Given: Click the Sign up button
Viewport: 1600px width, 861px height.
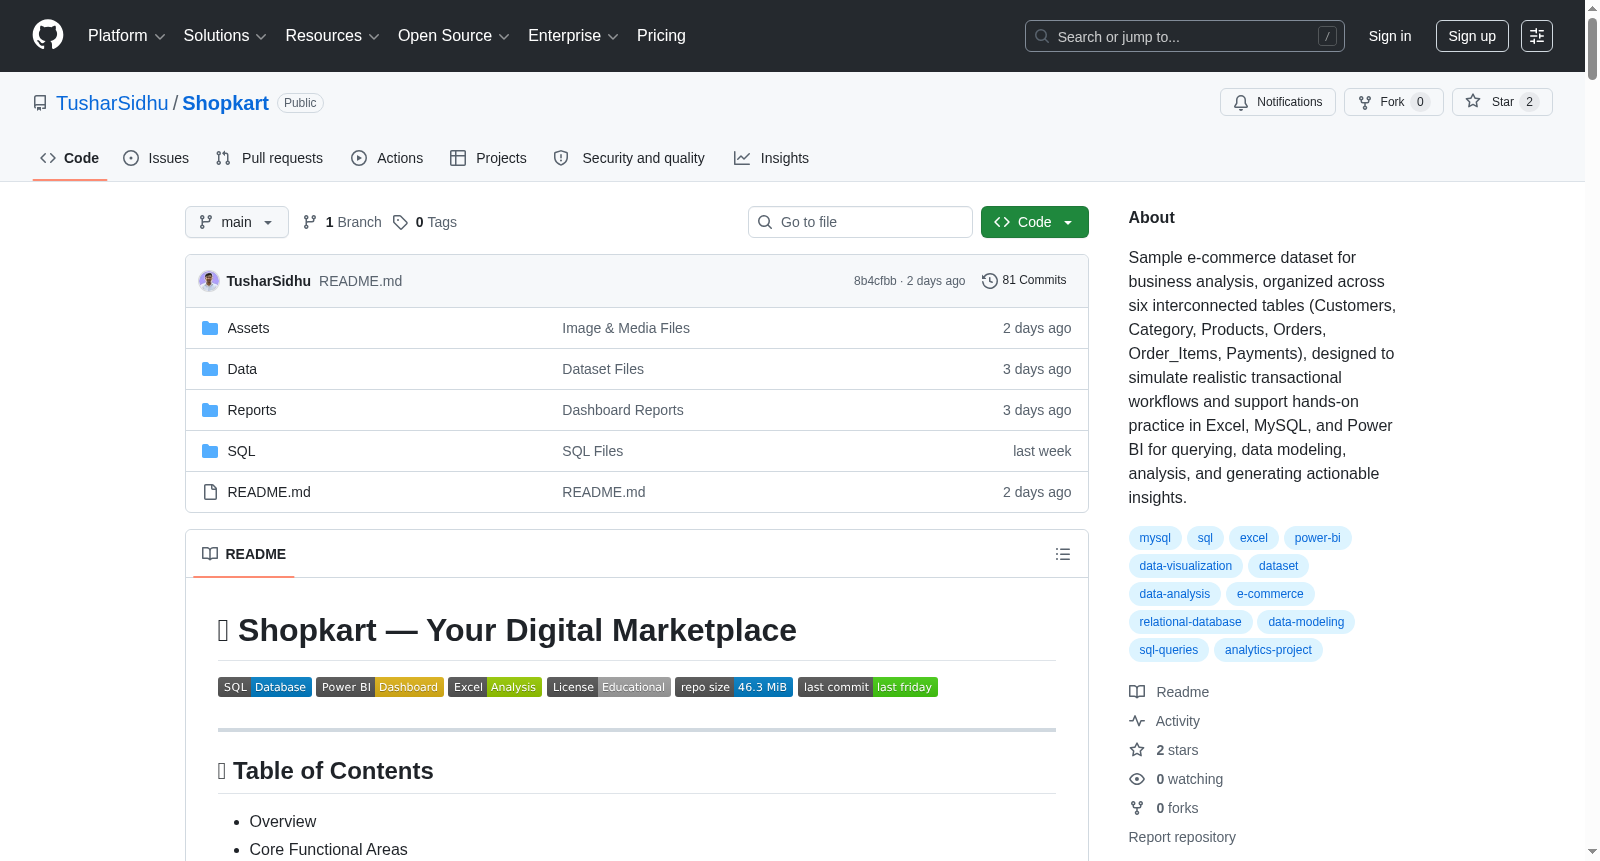Looking at the screenshot, I should (1472, 36).
